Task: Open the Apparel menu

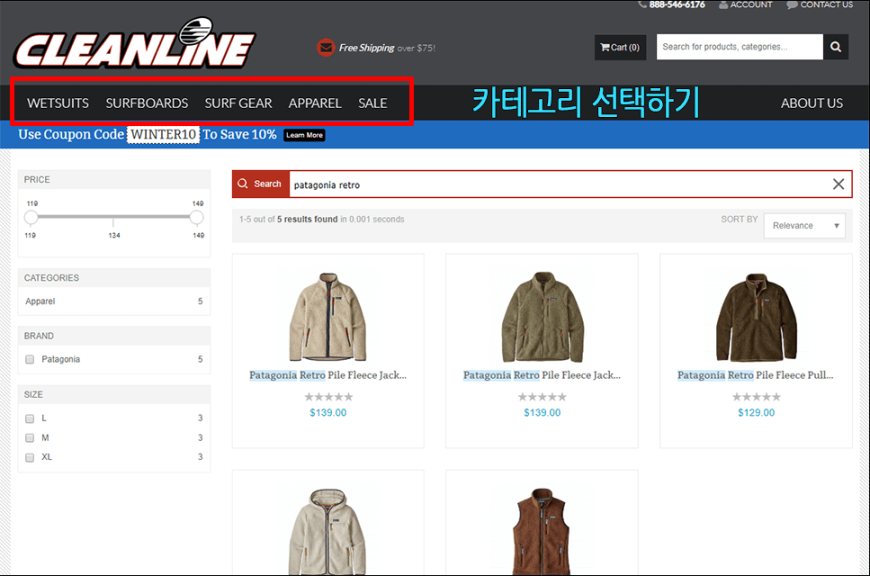Action: [x=315, y=103]
